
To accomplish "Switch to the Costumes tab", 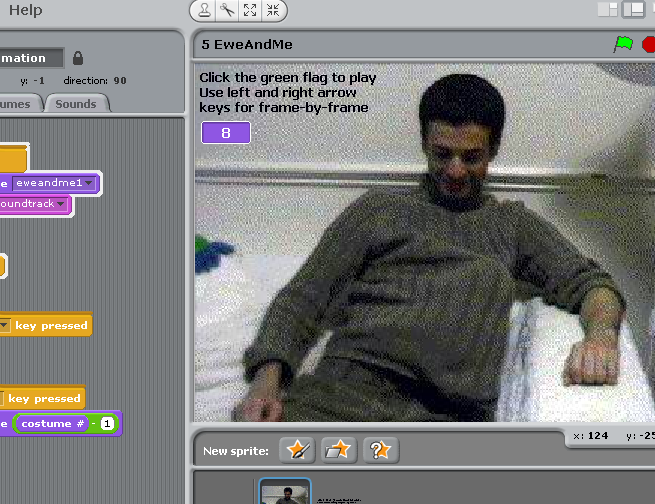I will (x=20, y=104).
